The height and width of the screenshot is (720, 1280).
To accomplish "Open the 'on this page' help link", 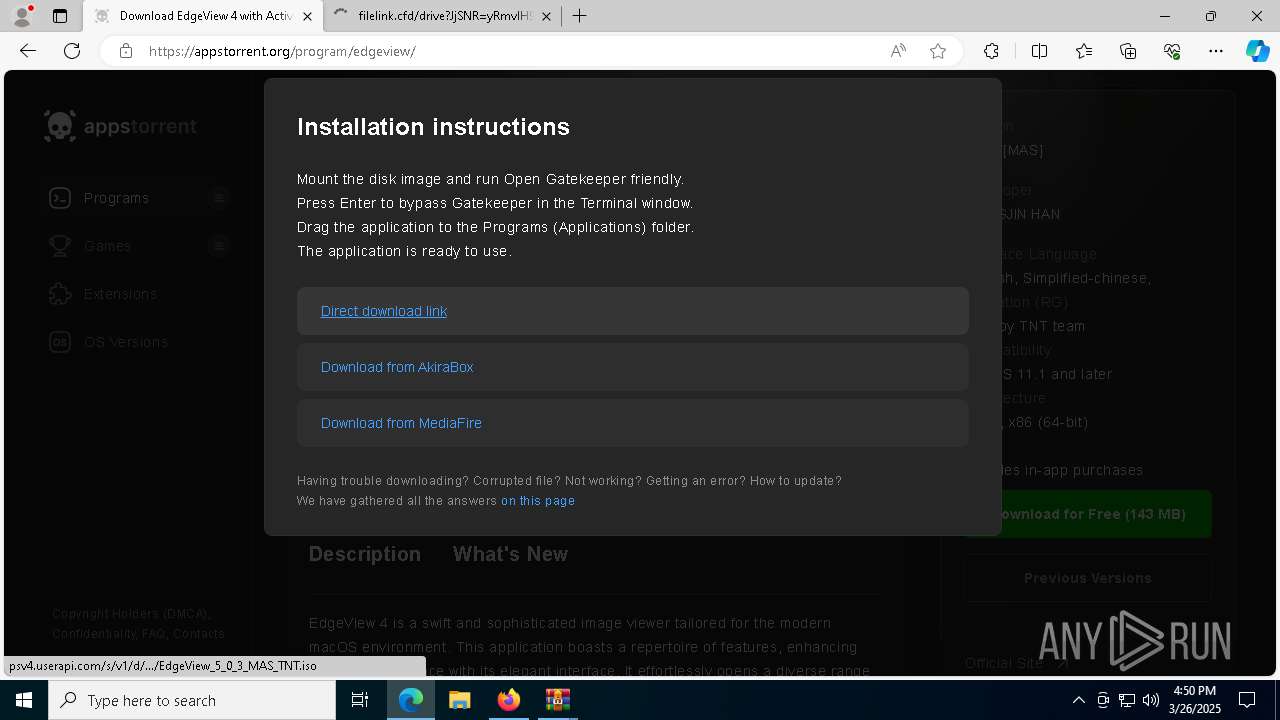I will click(x=538, y=501).
